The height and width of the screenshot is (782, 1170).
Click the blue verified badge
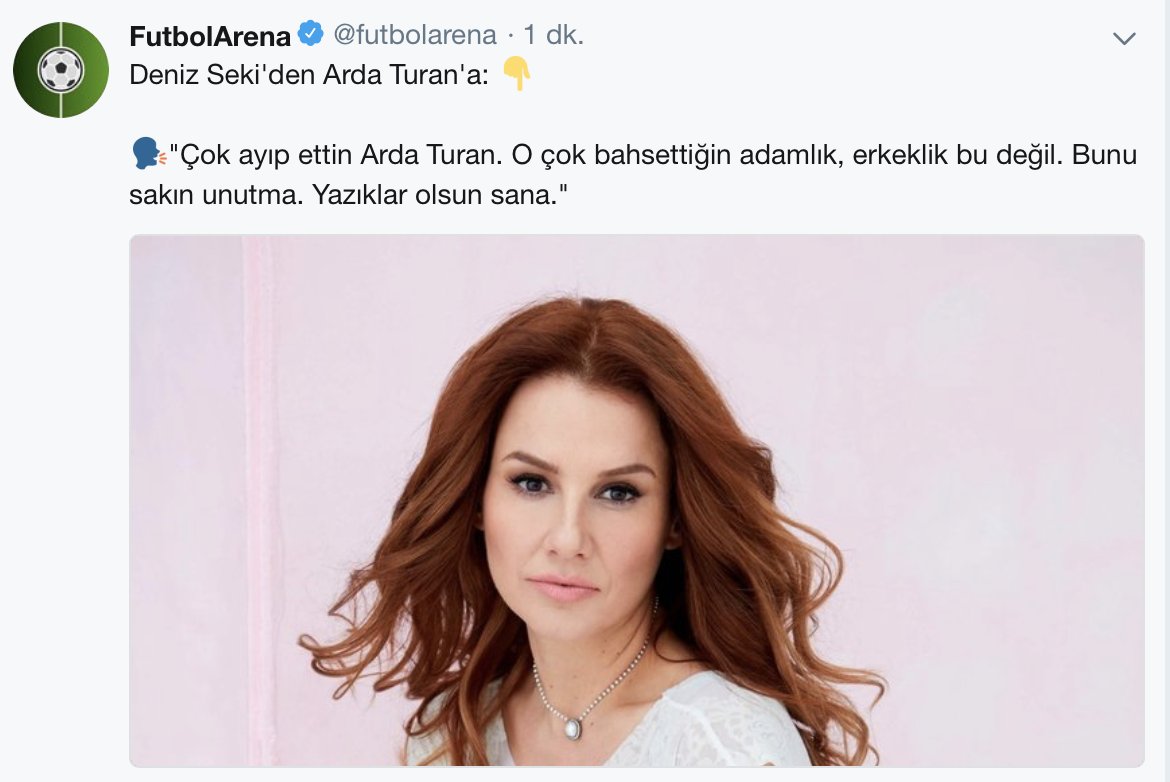(x=310, y=34)
